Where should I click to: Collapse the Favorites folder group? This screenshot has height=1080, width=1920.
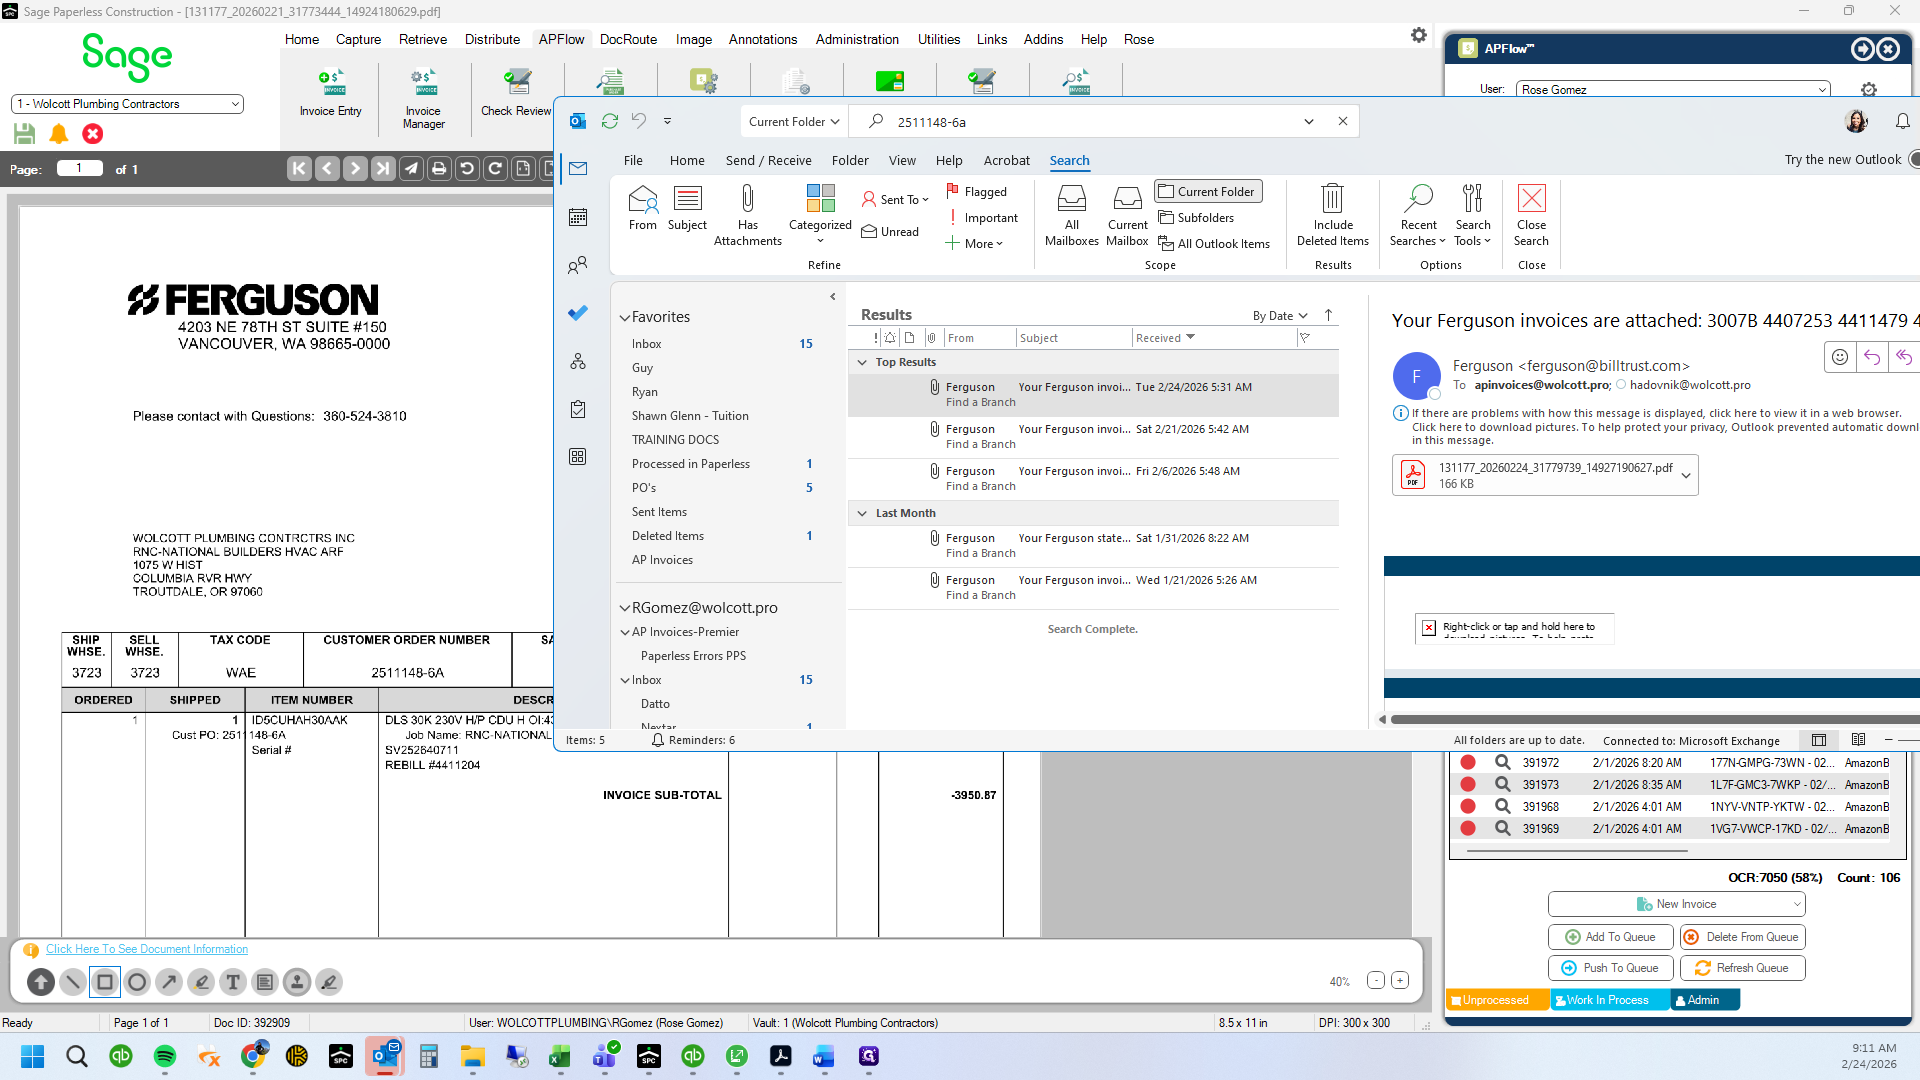tap(625, 317)
